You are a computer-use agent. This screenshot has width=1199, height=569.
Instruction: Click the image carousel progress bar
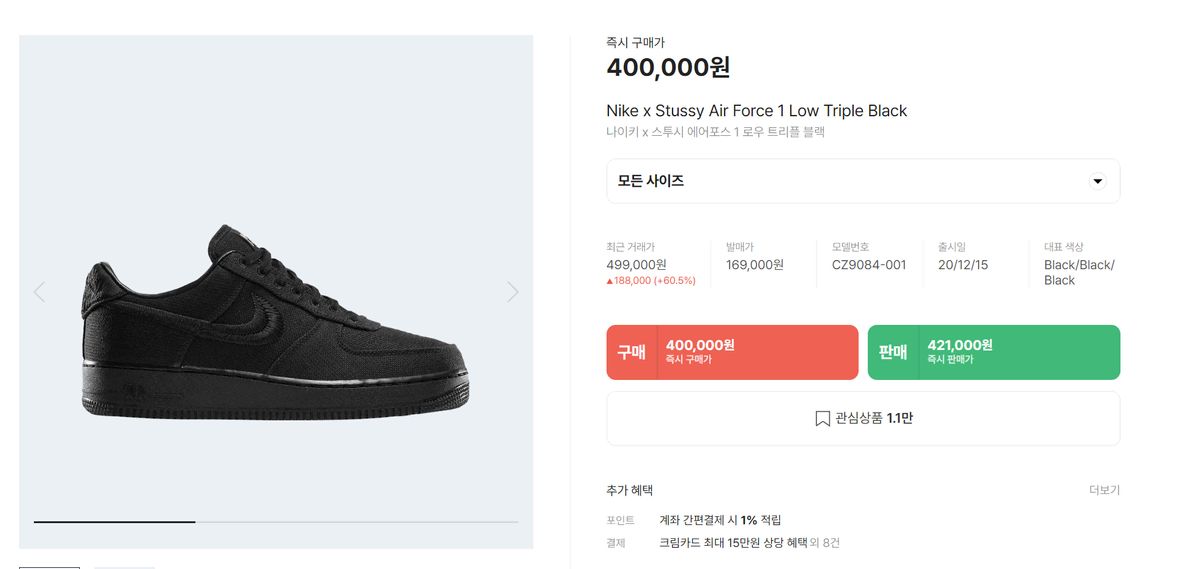276,522
